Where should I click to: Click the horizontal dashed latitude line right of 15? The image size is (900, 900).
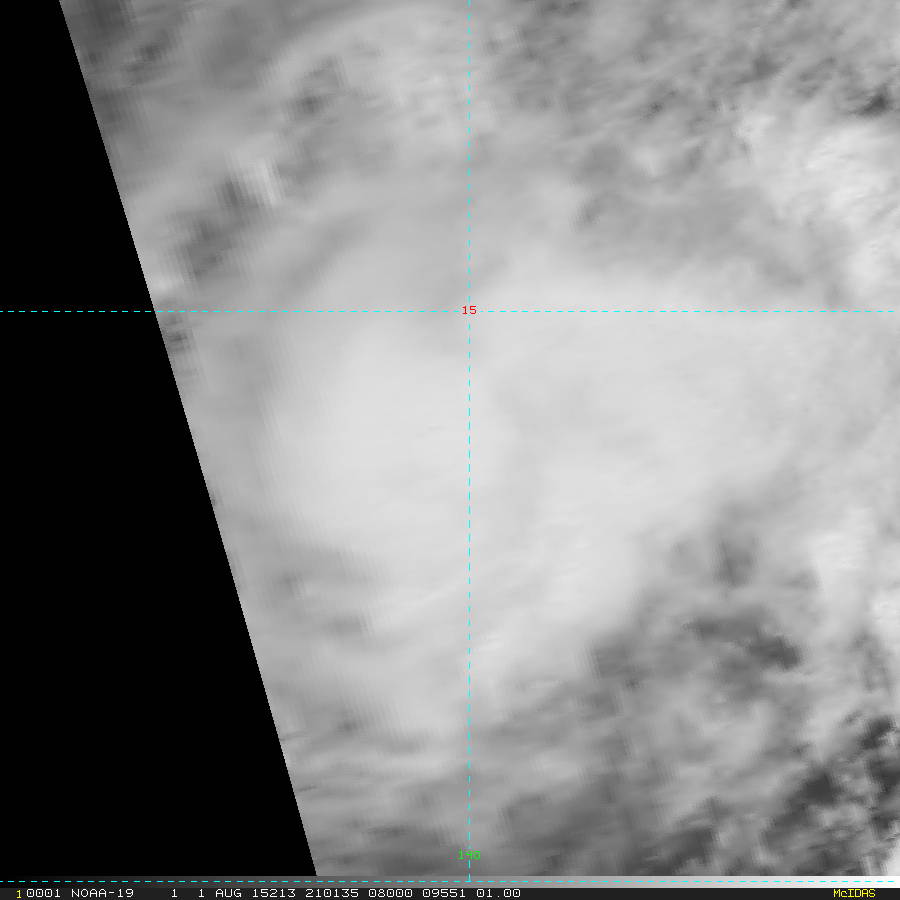[680, 310]
